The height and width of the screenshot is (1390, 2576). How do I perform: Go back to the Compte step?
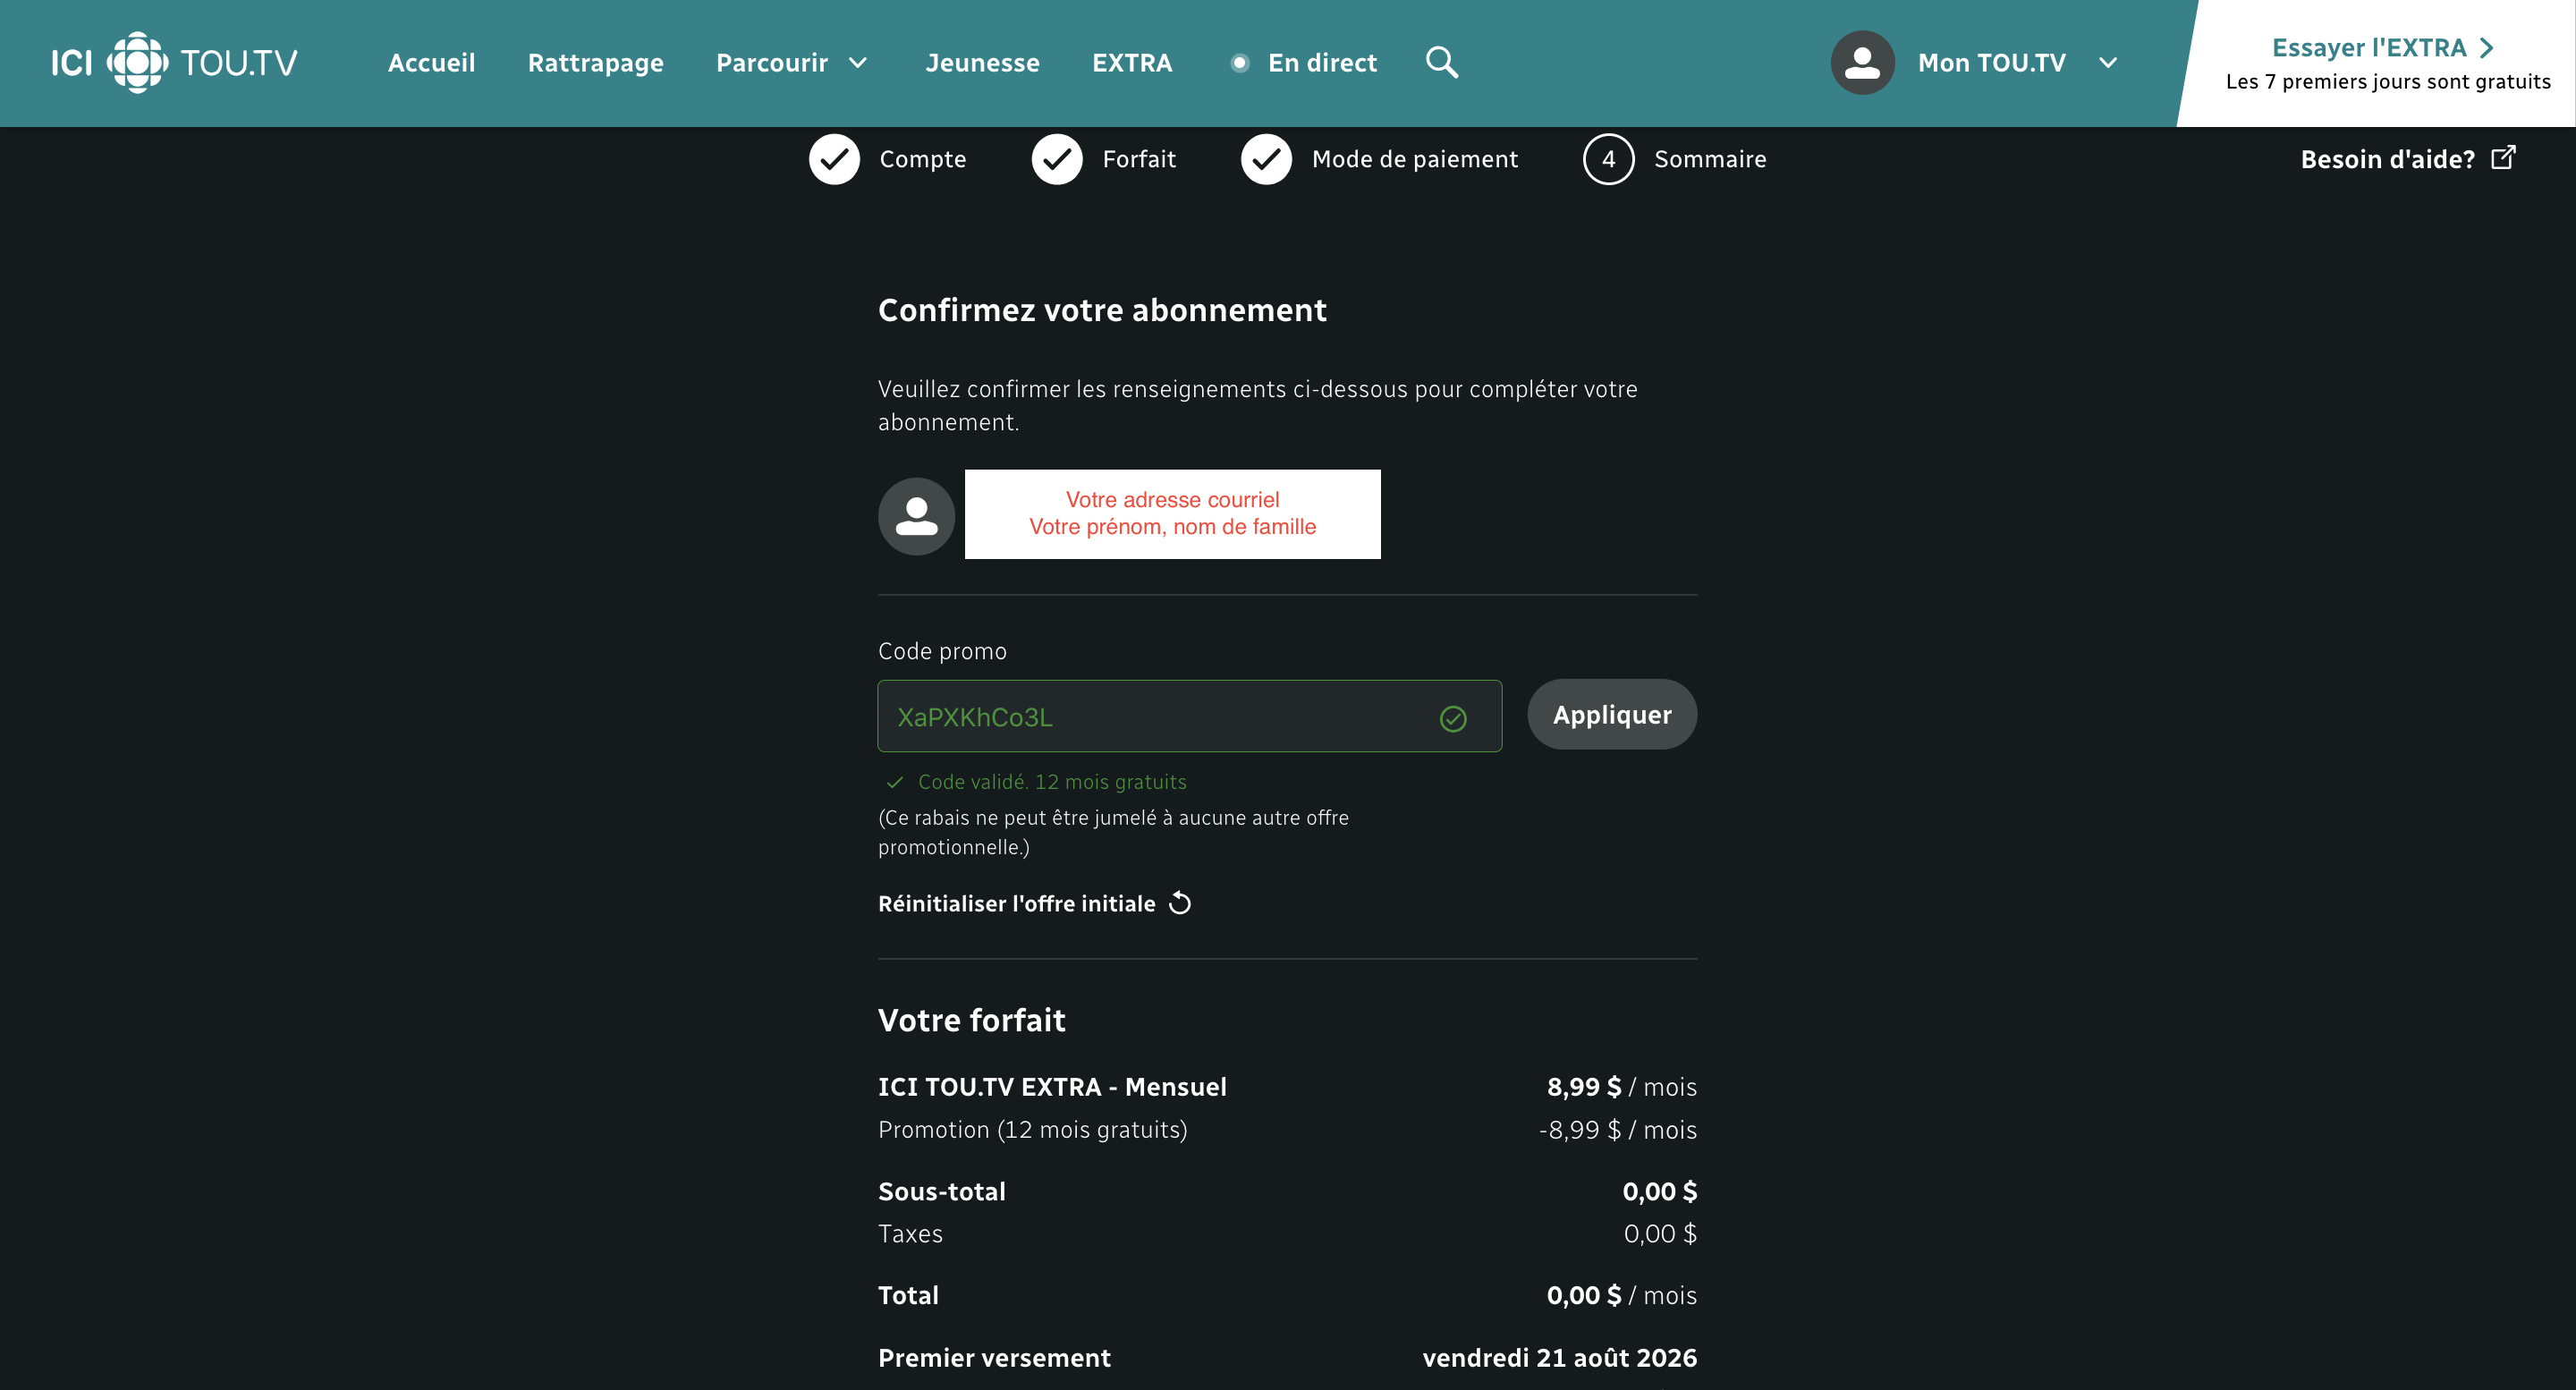tap(922, 159)
